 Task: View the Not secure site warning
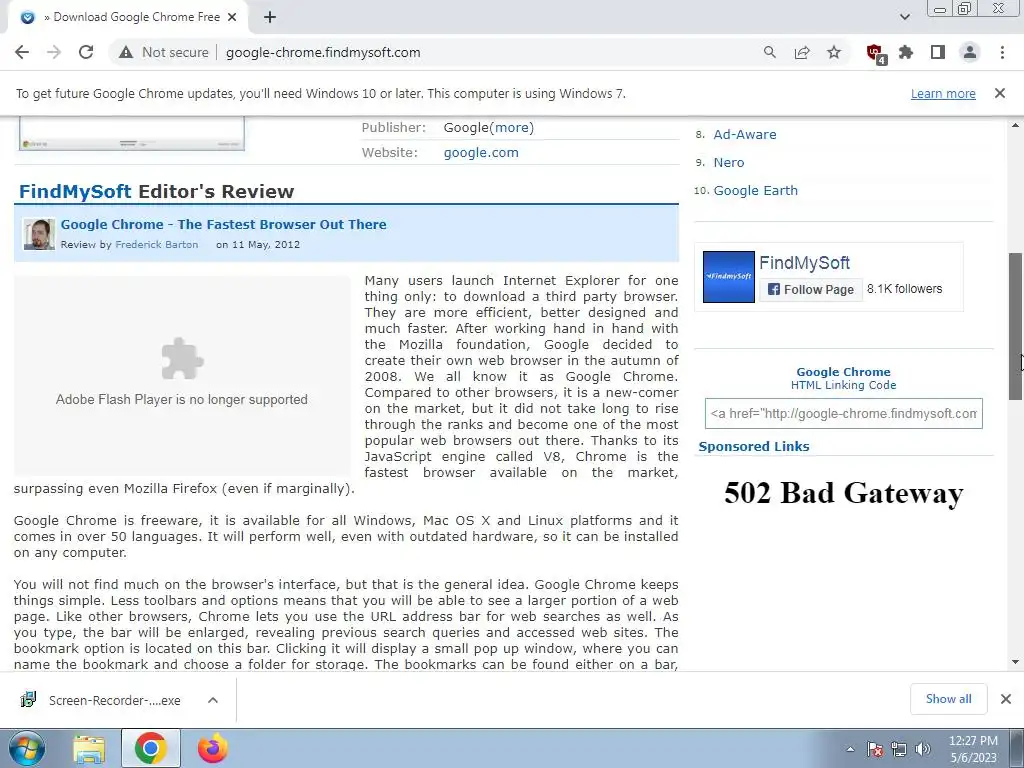coord(163,52)
